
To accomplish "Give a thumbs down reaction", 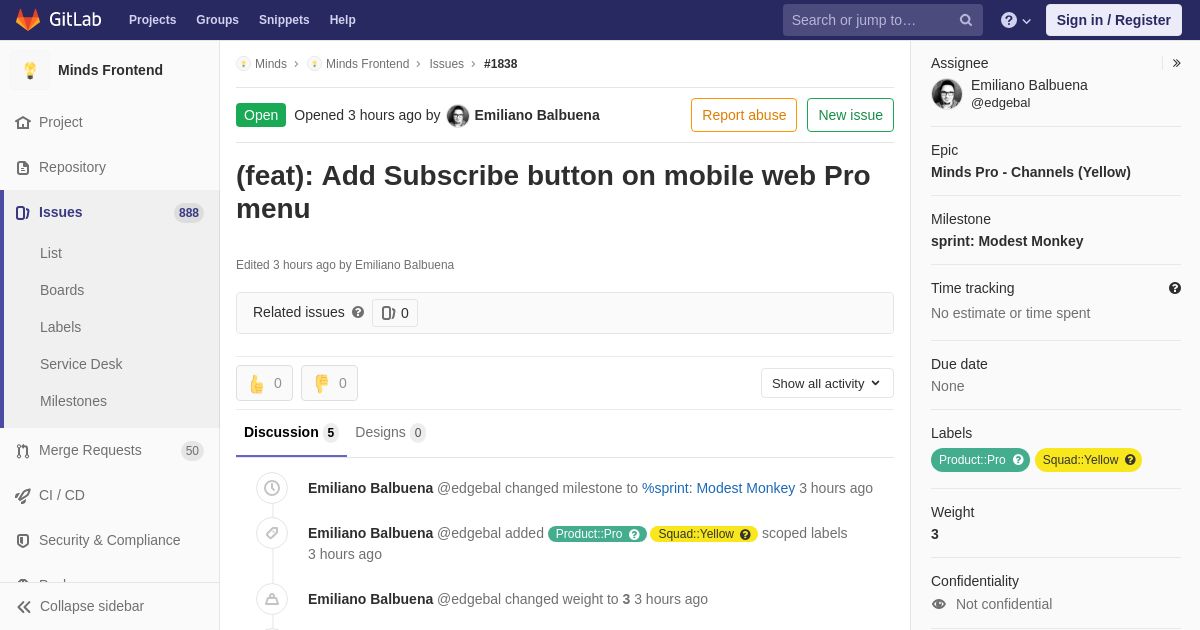I will point(329,383).
